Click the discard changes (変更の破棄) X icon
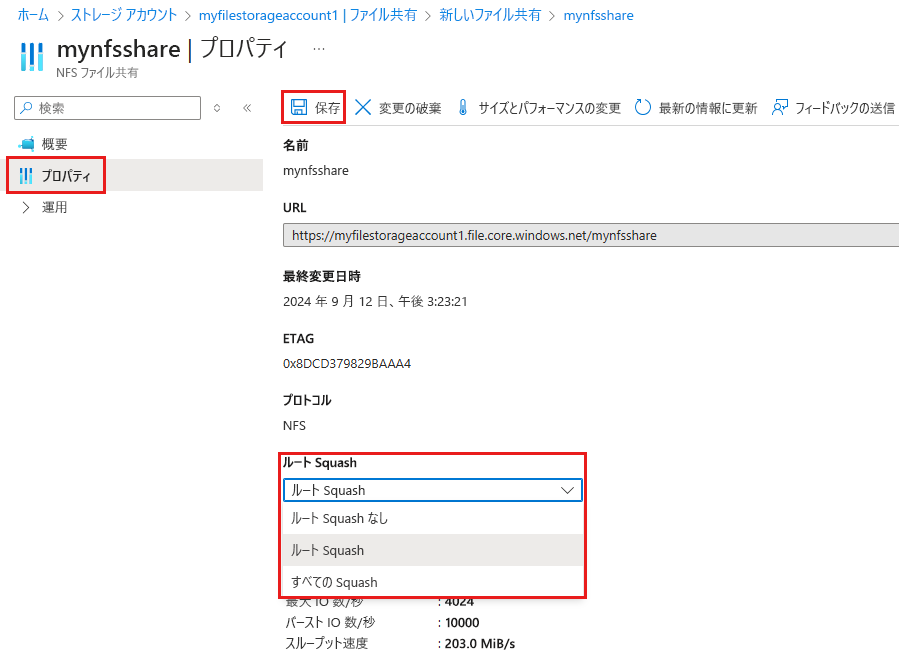The height and width of the screenshot is (669, 899). click(x=363, y=107)
